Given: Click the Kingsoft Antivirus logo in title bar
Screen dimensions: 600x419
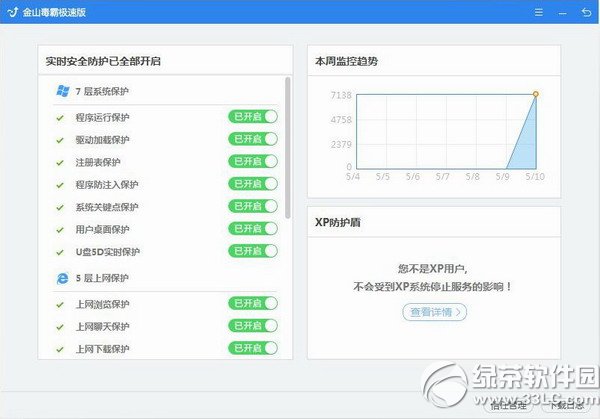Looking at the screenshot, I should pos(13,12).
